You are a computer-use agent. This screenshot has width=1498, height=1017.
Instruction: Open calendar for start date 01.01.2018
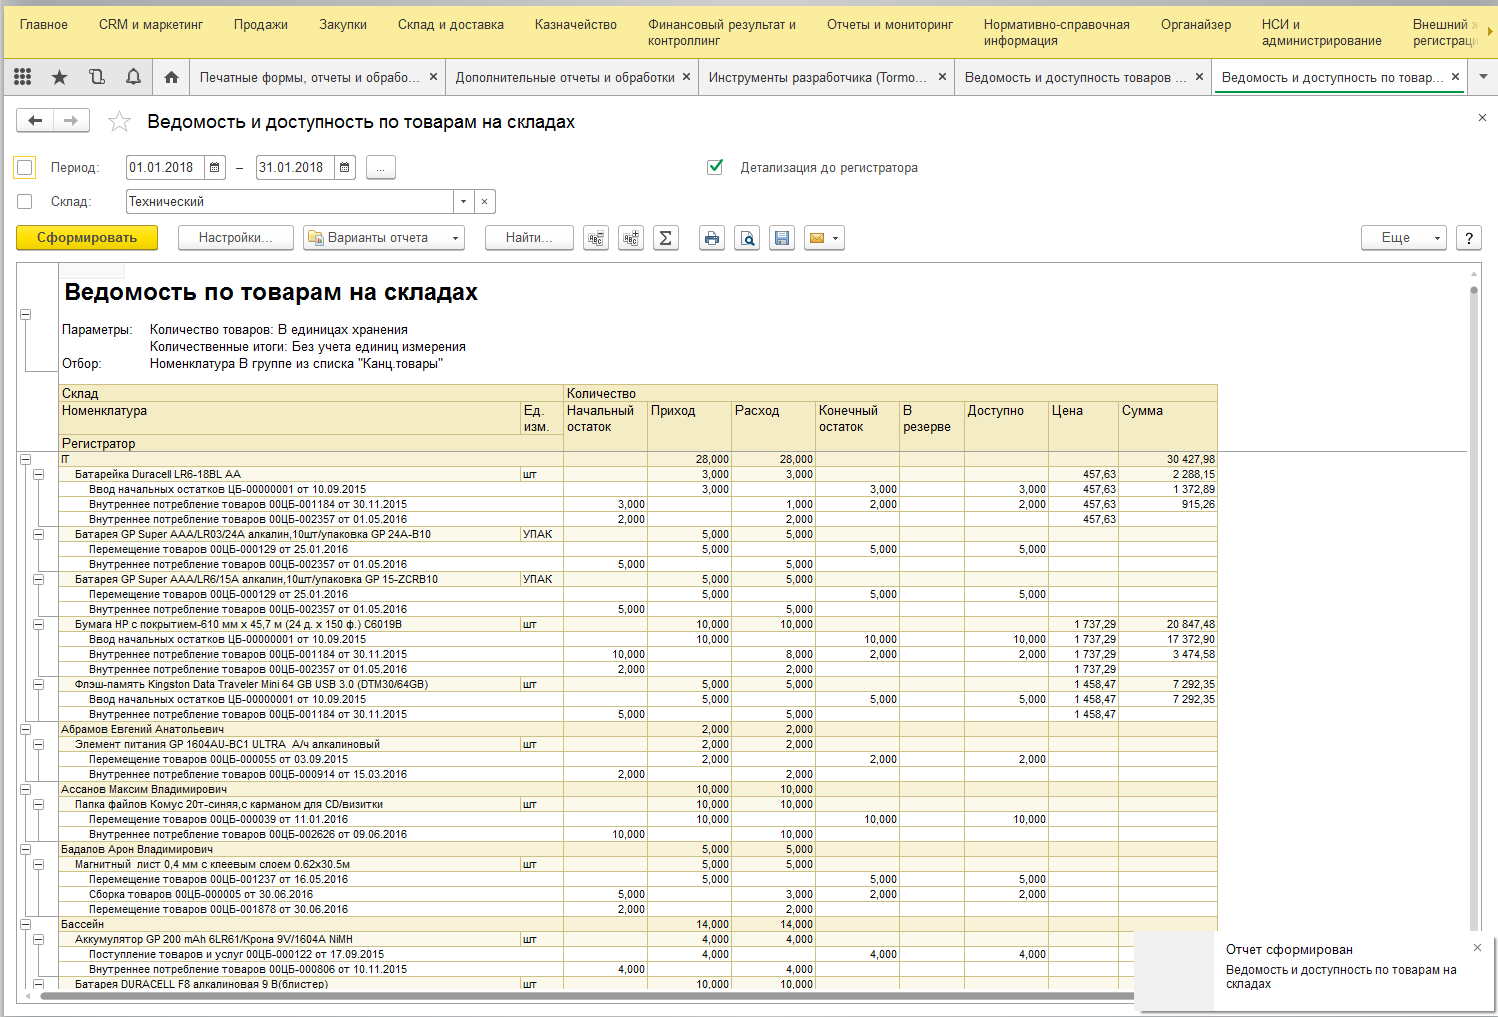pyautogui.click(x=215, y=168)
